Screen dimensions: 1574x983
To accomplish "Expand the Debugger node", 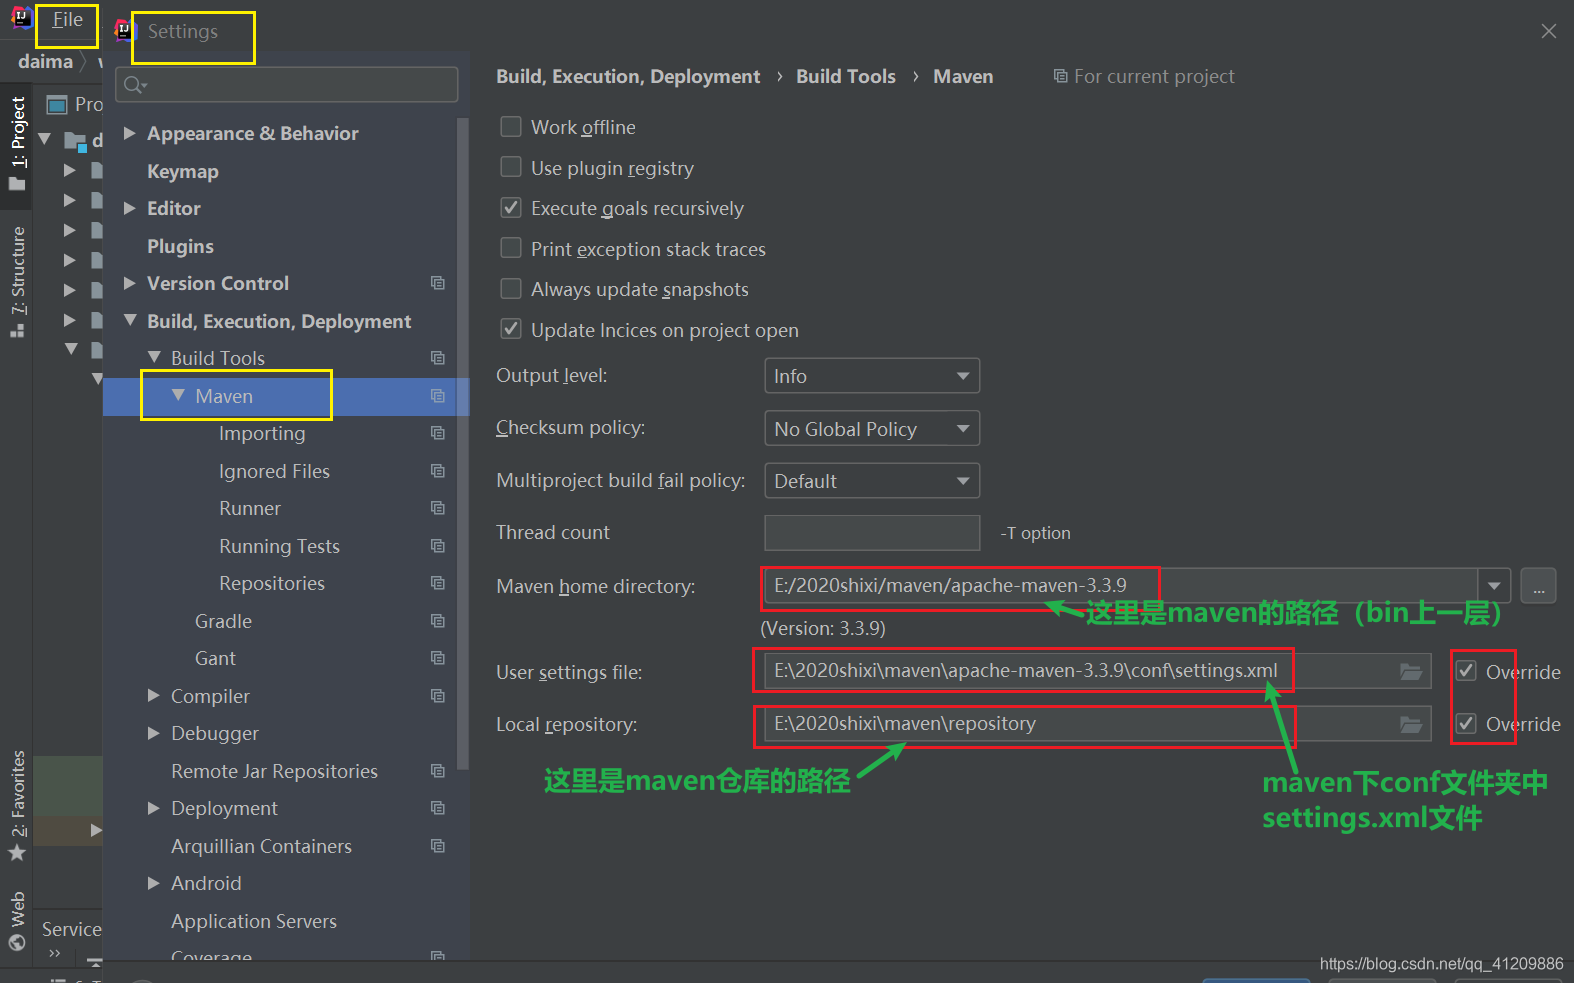I will 153,733.
